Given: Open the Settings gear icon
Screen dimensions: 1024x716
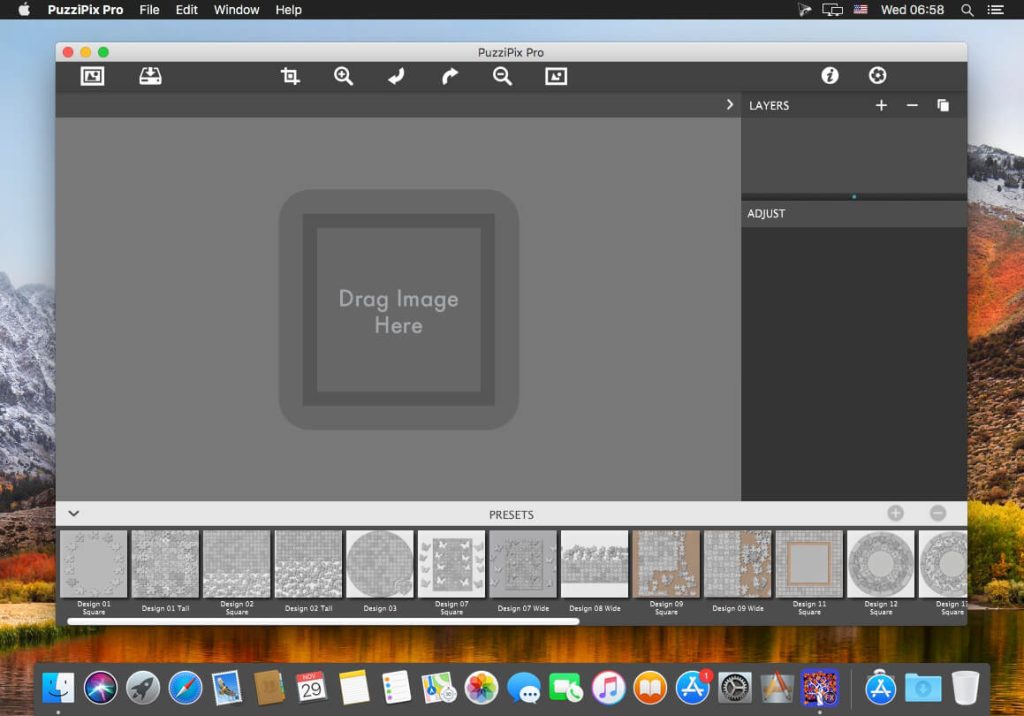Looking at the screenshot, I should 877,74.
